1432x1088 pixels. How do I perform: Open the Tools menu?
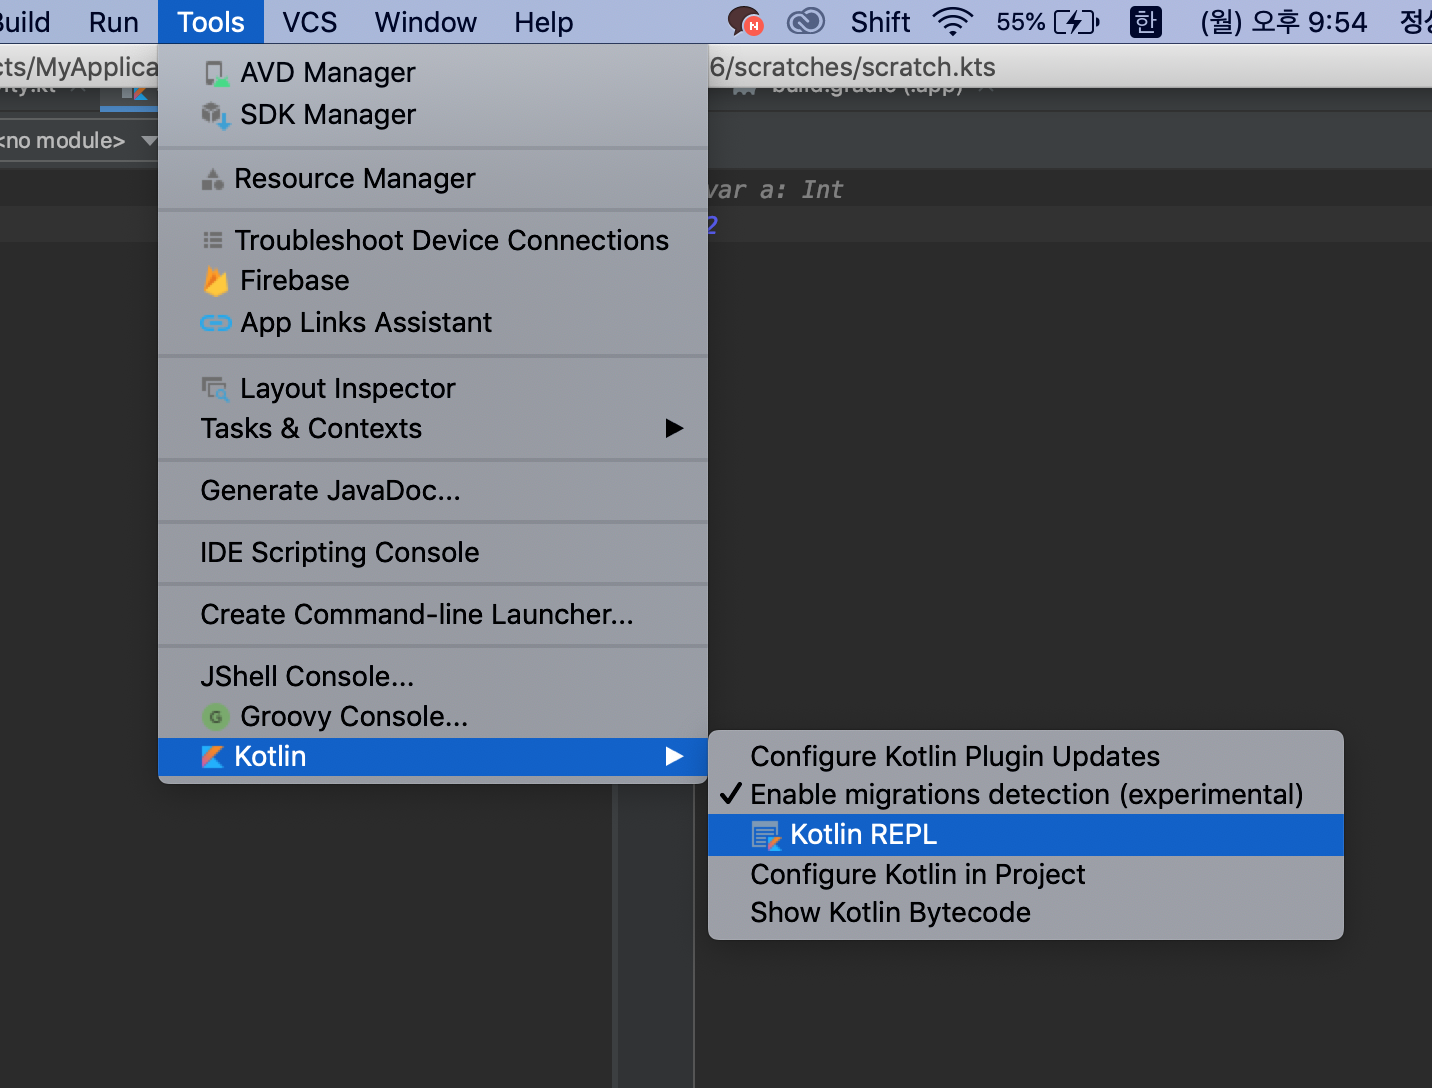coord(211,22)
